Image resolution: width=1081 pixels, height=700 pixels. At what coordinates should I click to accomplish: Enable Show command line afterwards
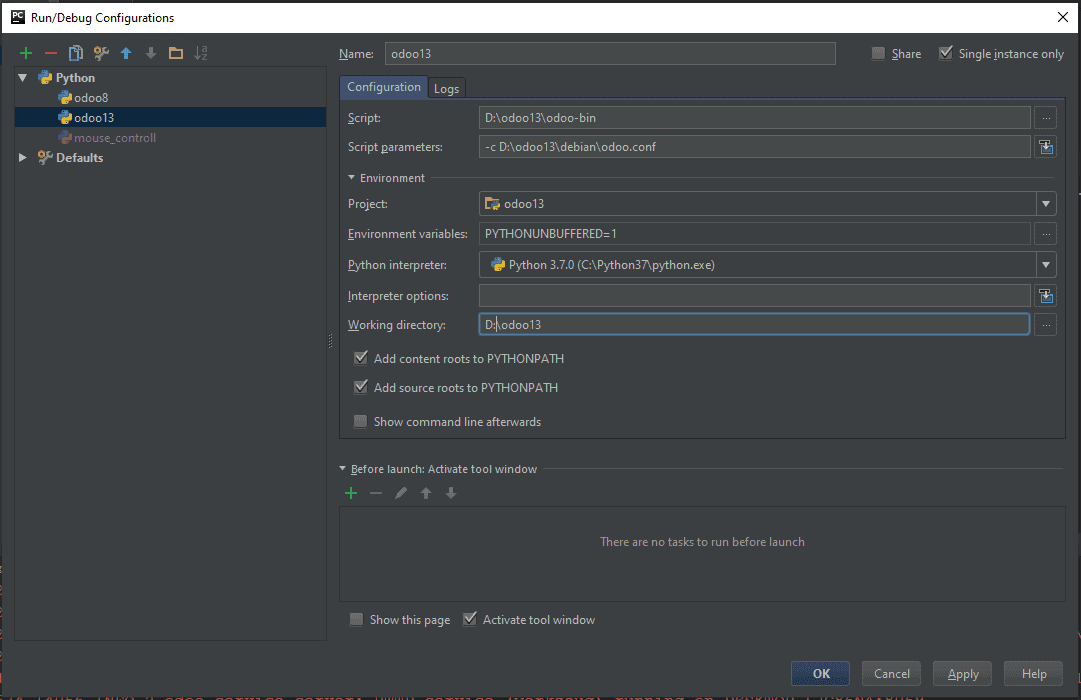click(x=359, y=421)
